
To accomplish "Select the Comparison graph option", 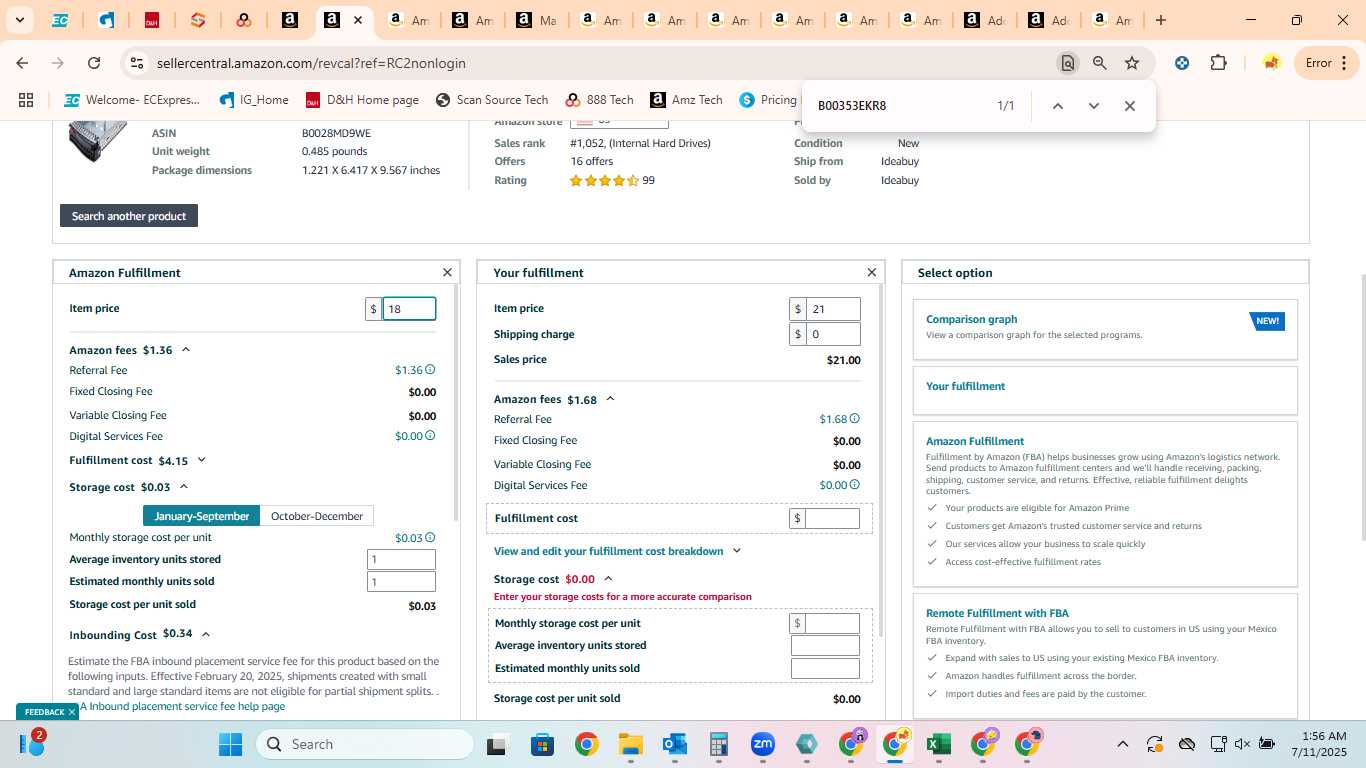I will click(1105, 329).
